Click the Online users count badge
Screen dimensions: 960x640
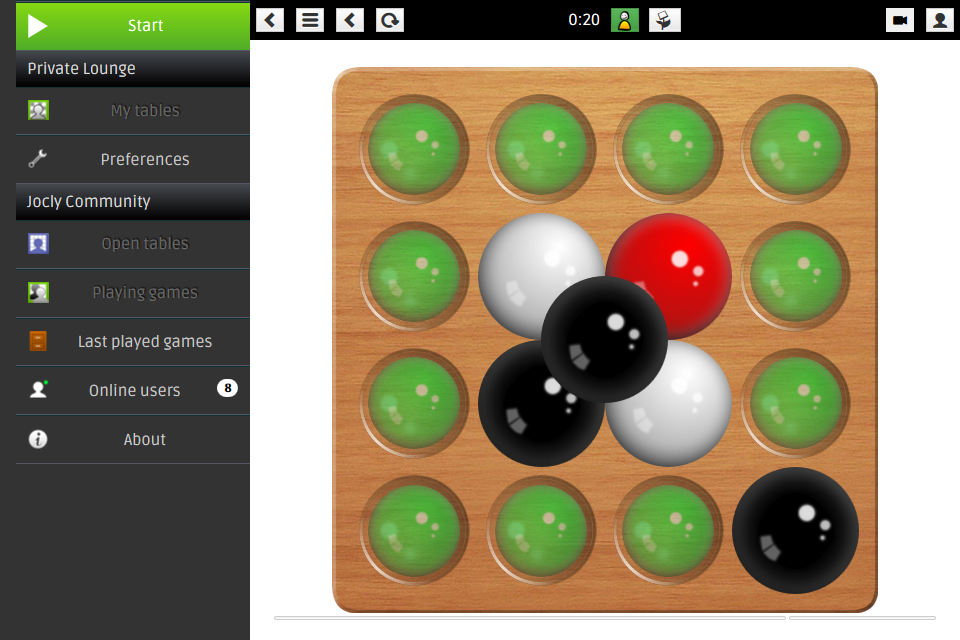pos(227,388)
